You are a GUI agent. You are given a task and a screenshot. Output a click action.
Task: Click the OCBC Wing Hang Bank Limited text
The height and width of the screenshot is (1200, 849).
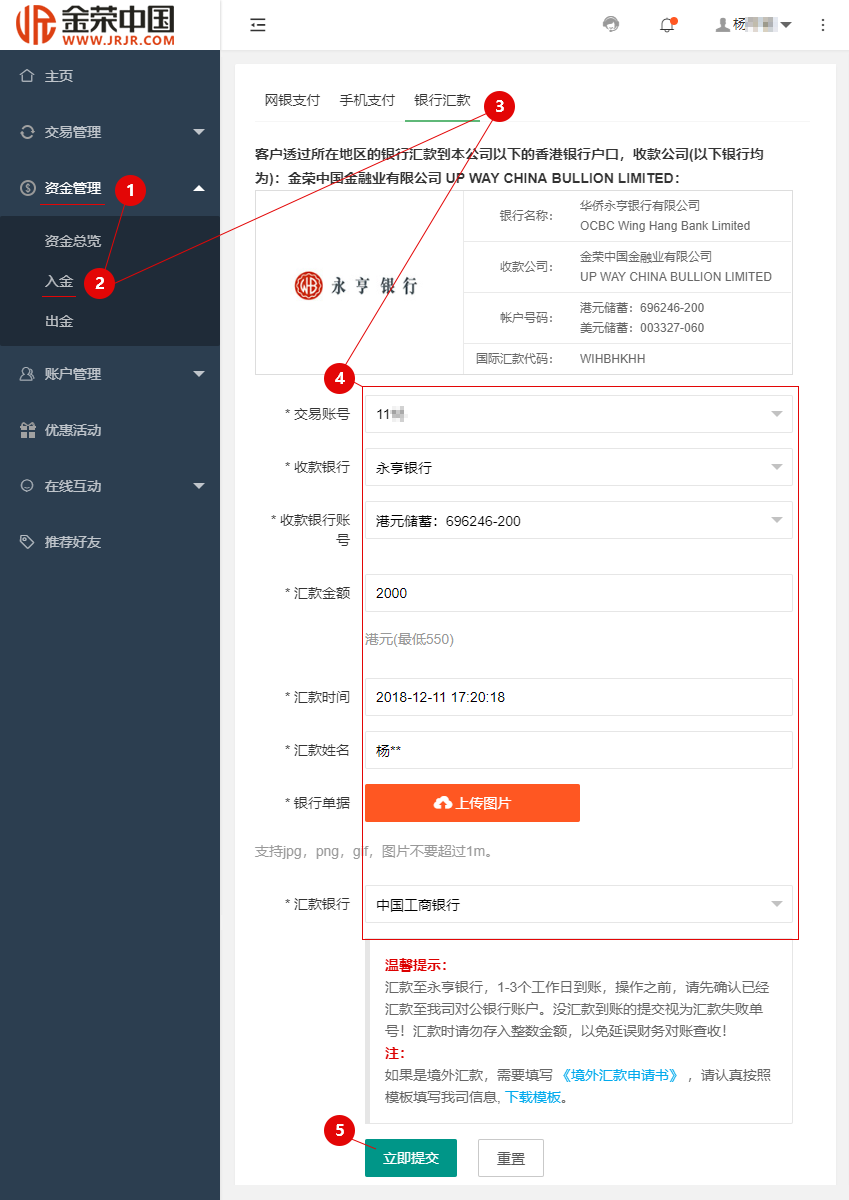[x=665, y=226]
